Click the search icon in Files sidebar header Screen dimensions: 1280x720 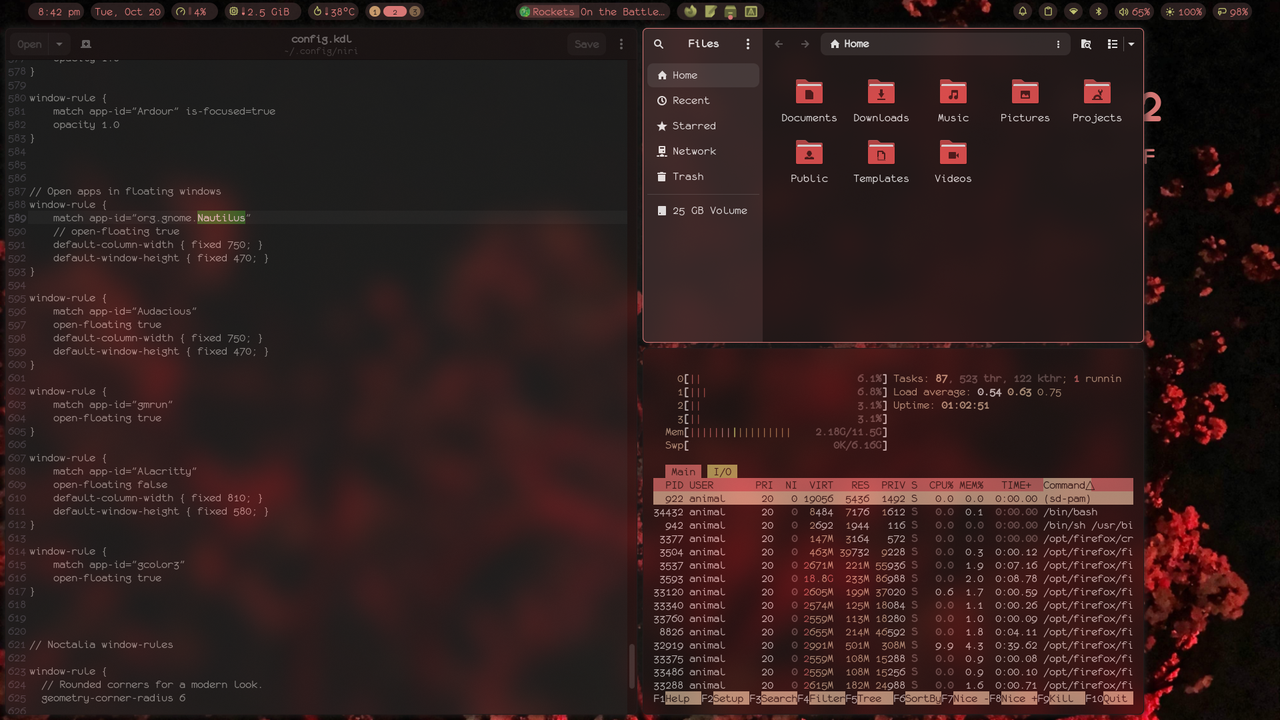659,44
